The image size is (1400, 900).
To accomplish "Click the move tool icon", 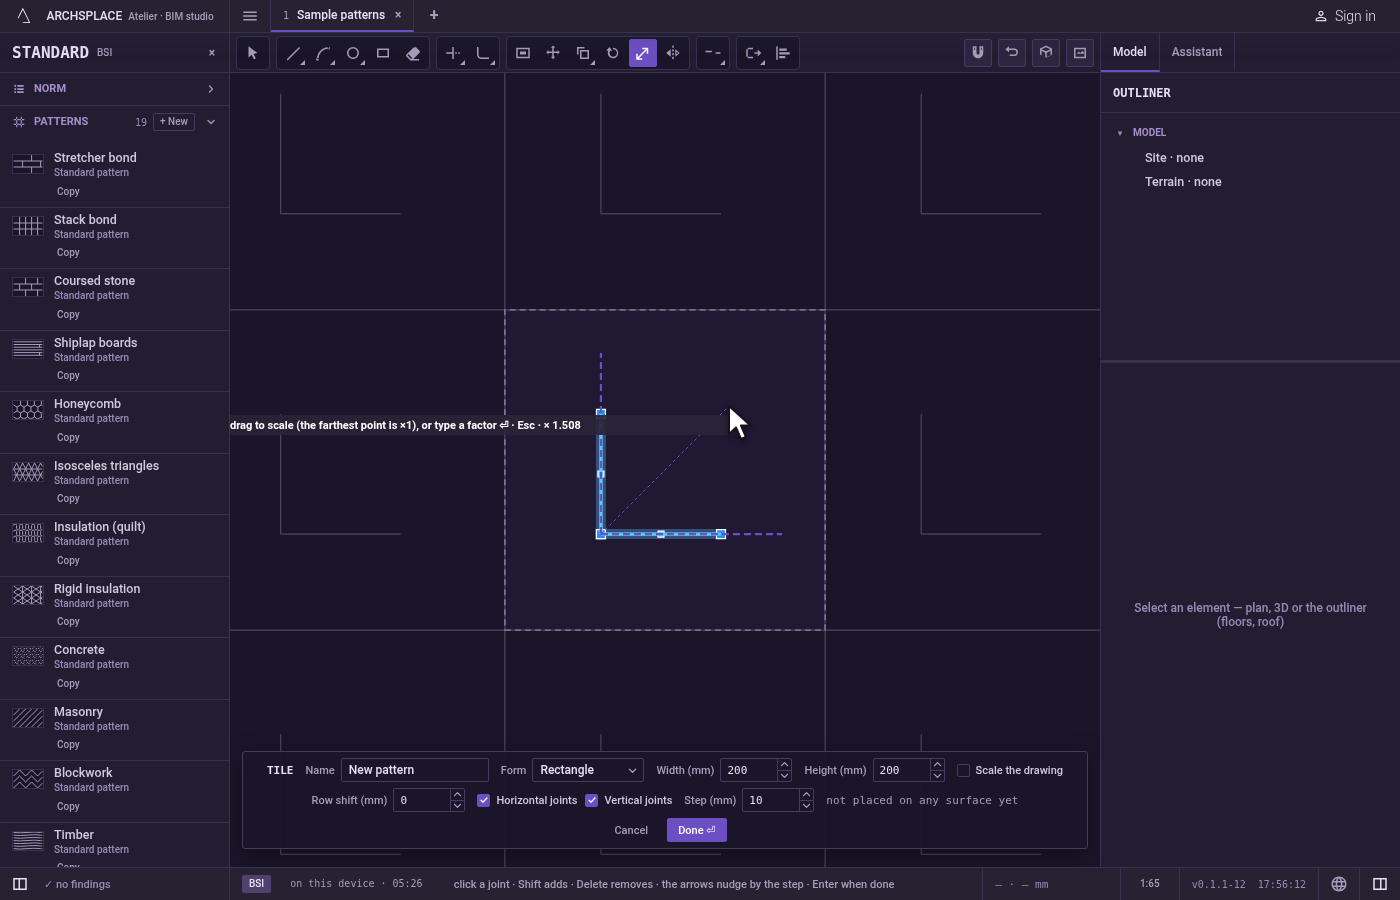I will tap(553, 53).
